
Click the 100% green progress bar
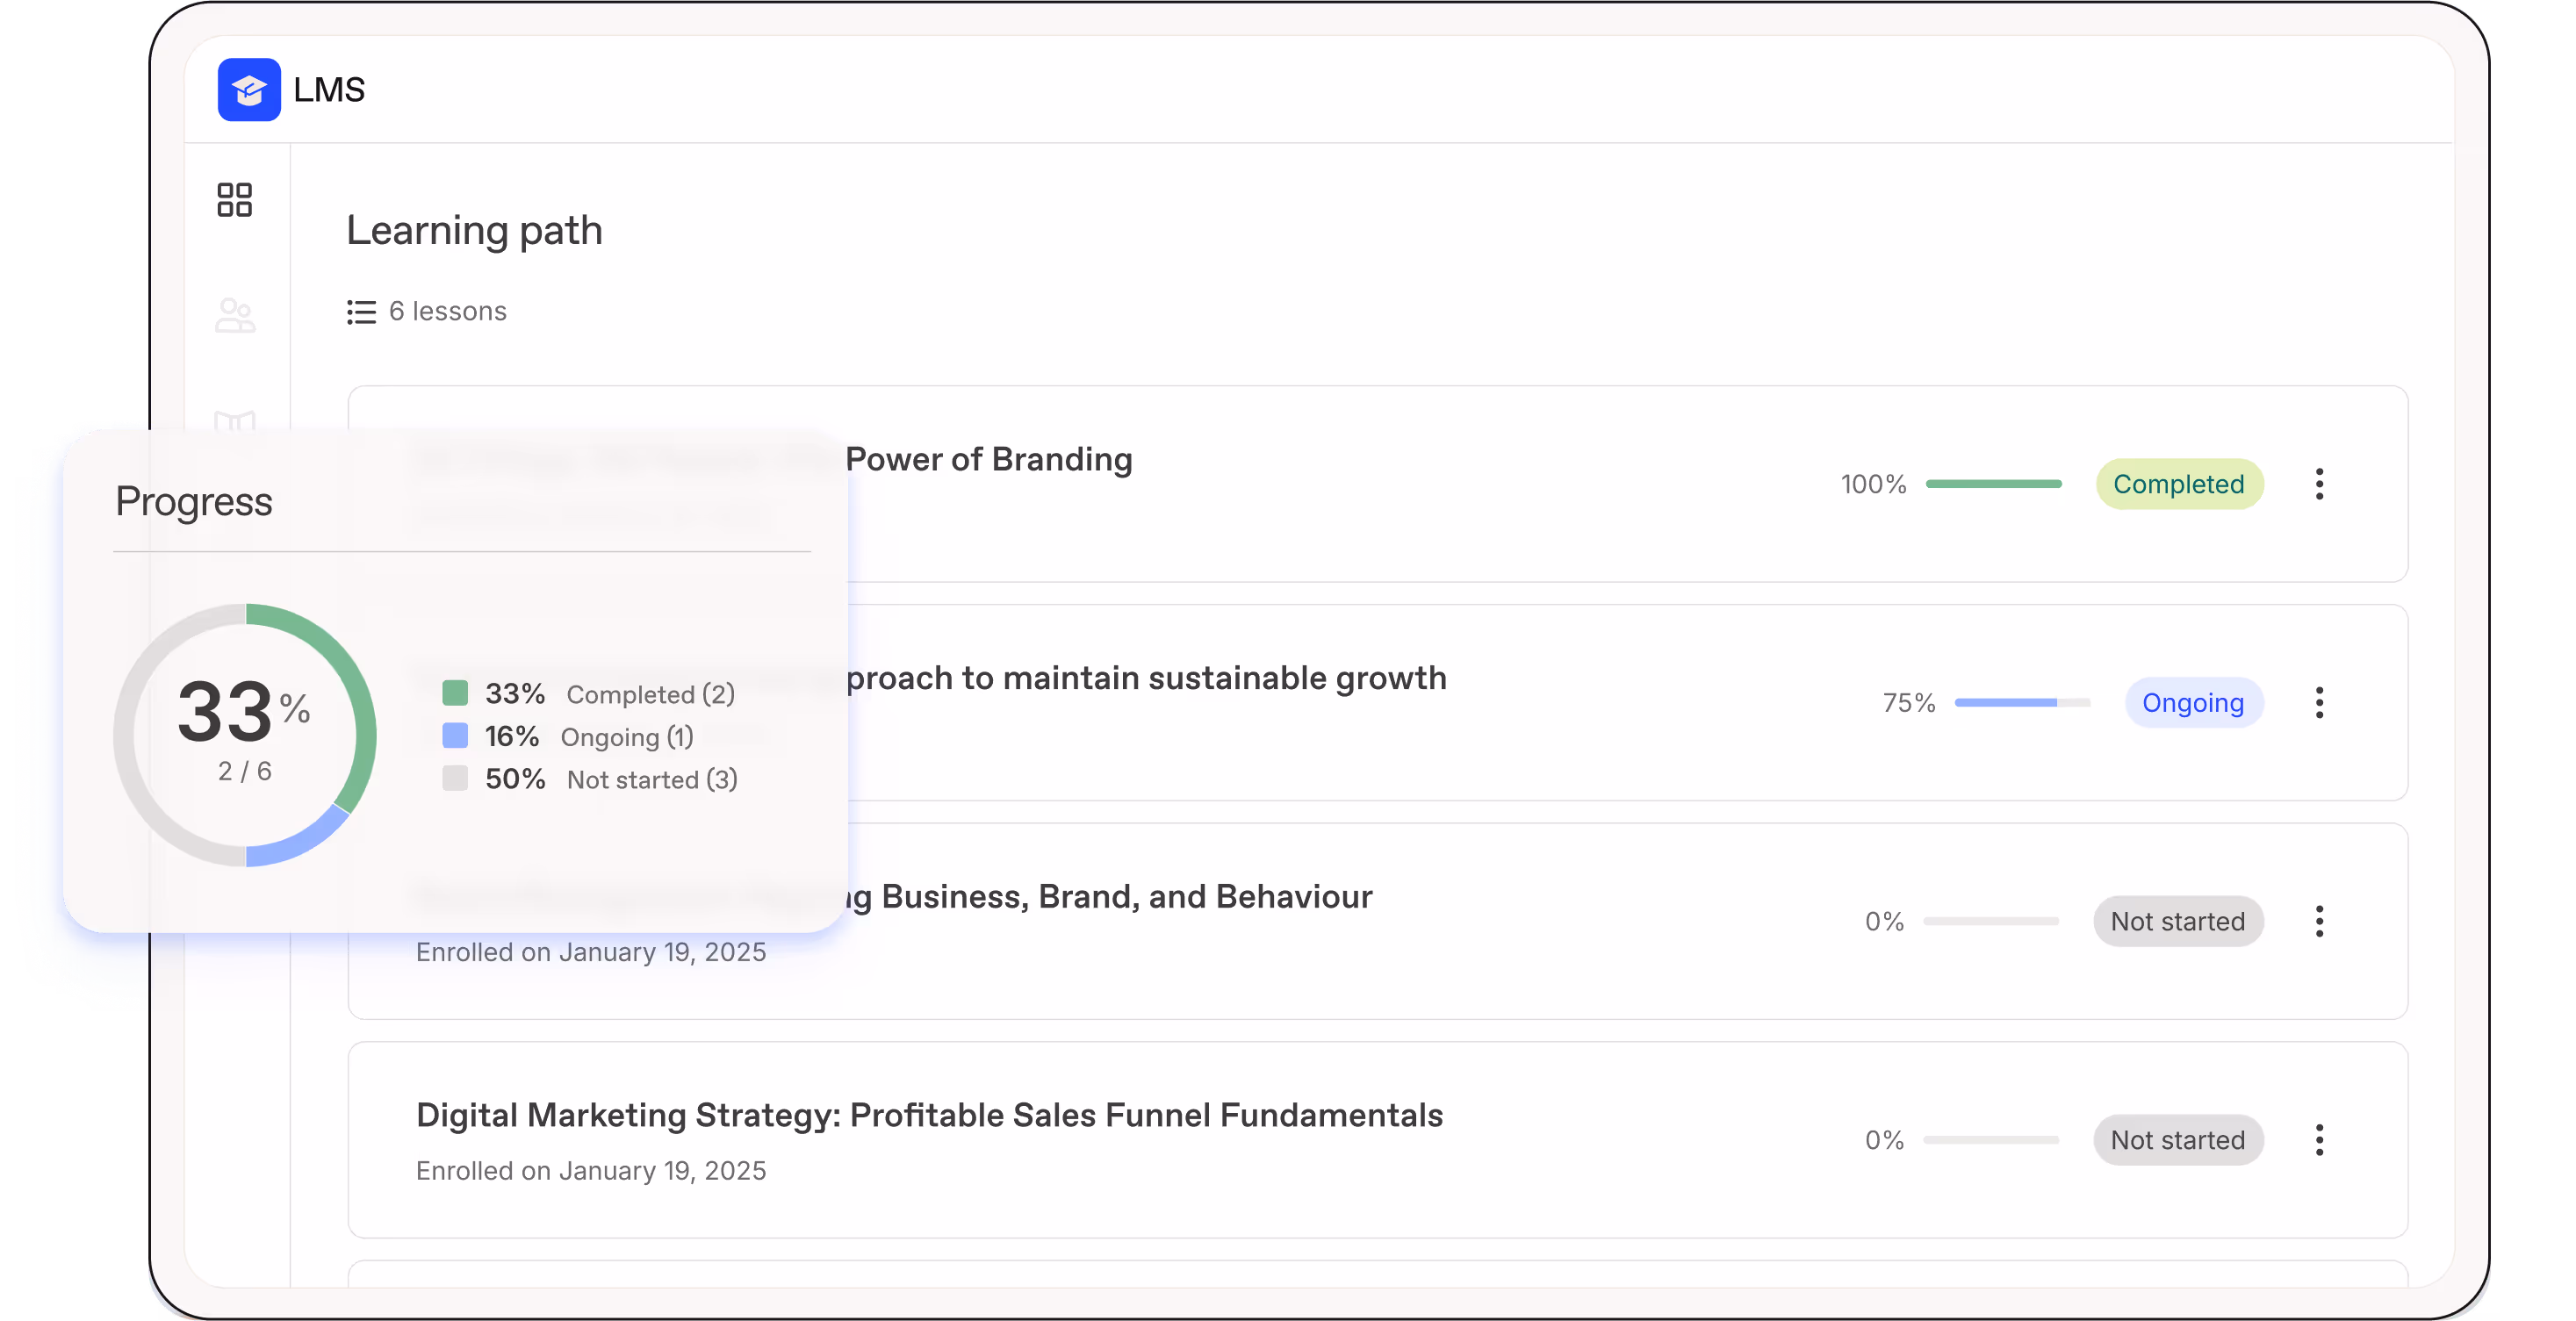click(1993, 484)
